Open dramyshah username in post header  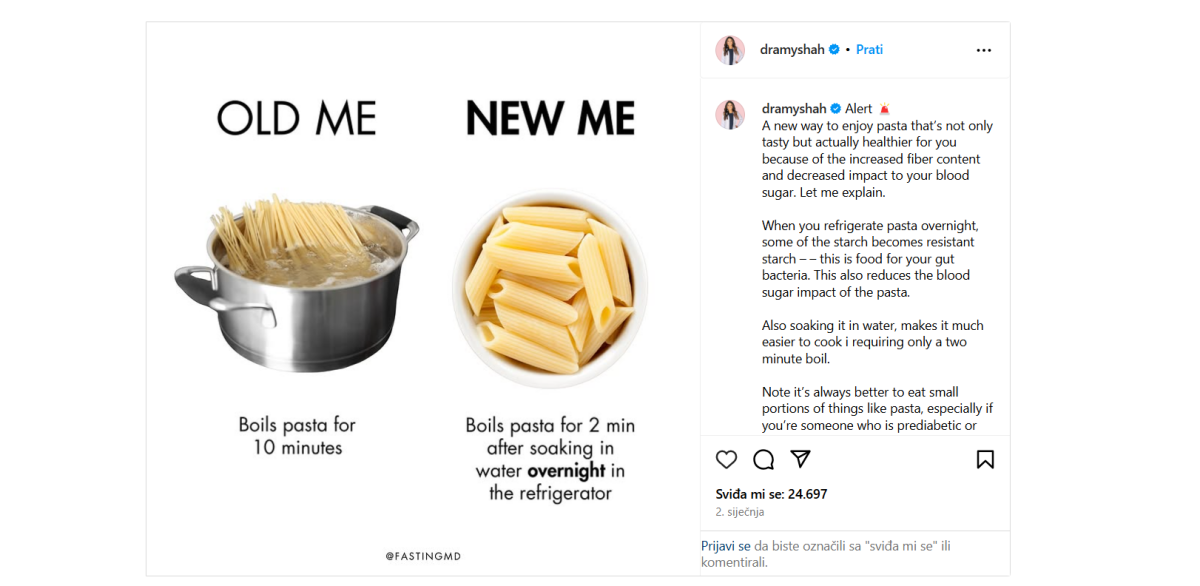tap(792, 50)
